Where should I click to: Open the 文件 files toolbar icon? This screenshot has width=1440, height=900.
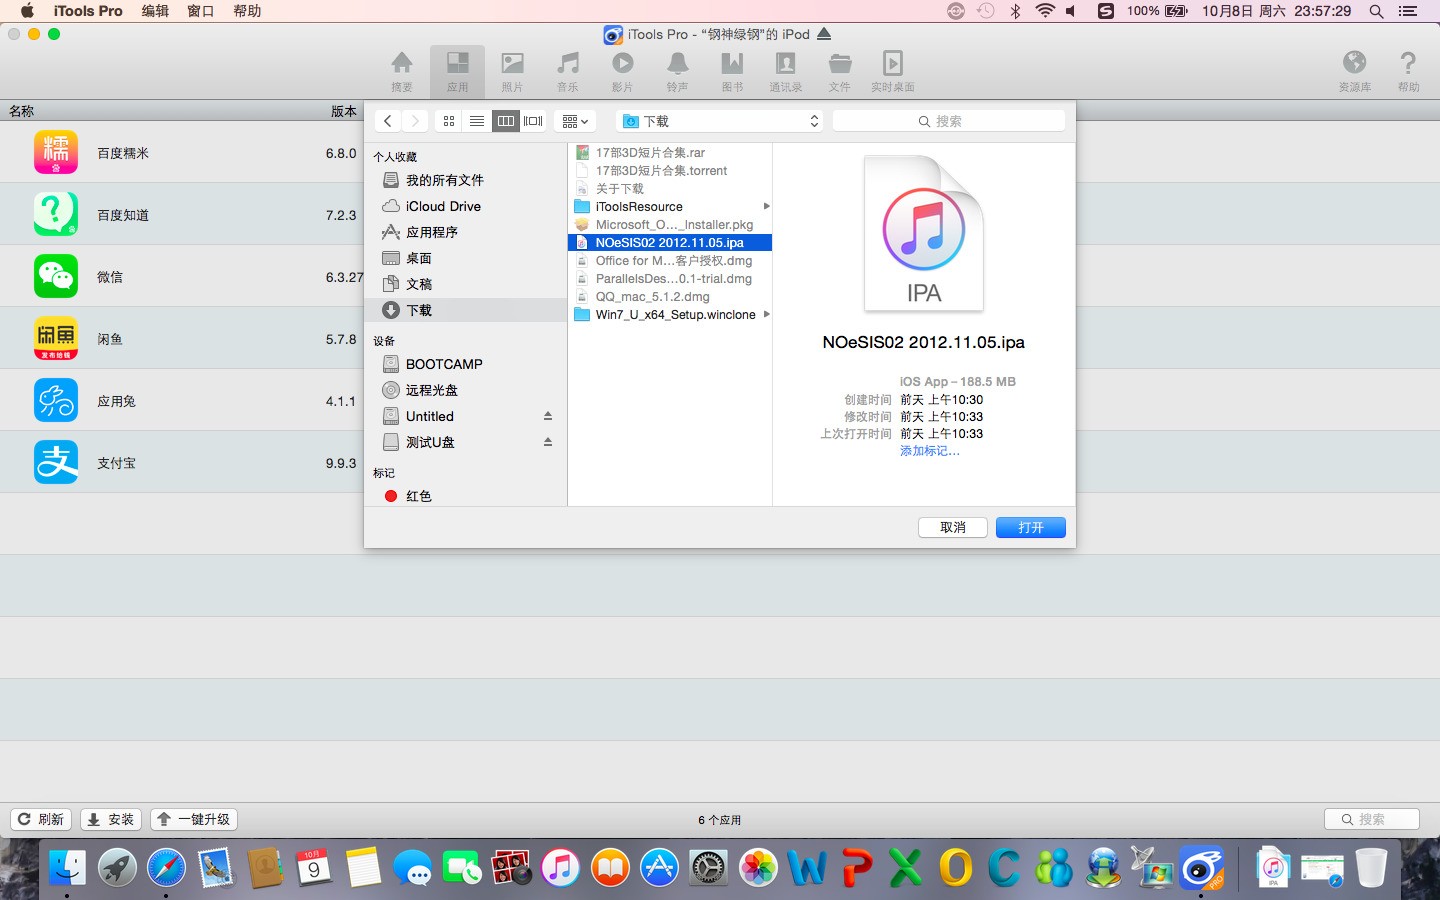[x=840, y=71]
